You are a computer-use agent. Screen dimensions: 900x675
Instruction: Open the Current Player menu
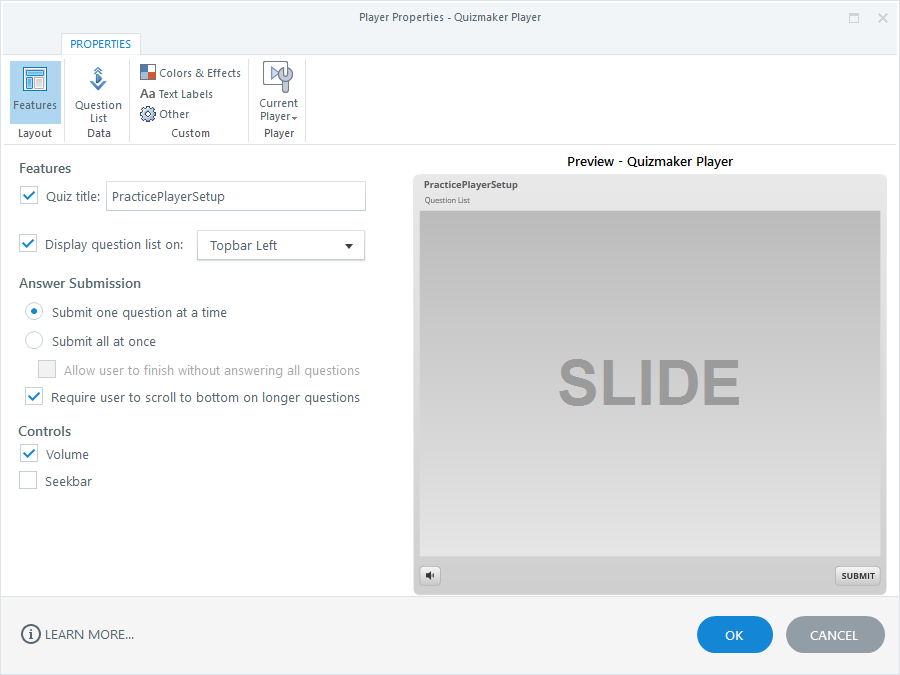point(278,92)
